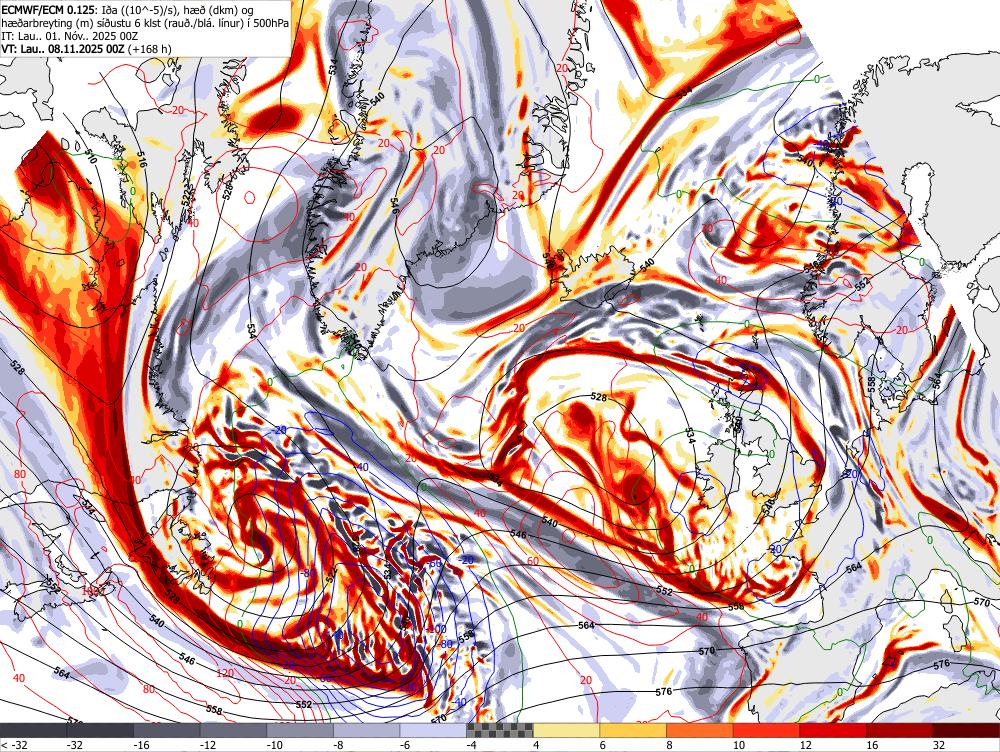Image resolution: width=1000 pixels, height=752 pixels.
Task: Click the 'ECMWF/ECM 0.125' title text
Action: click(48, 10)
